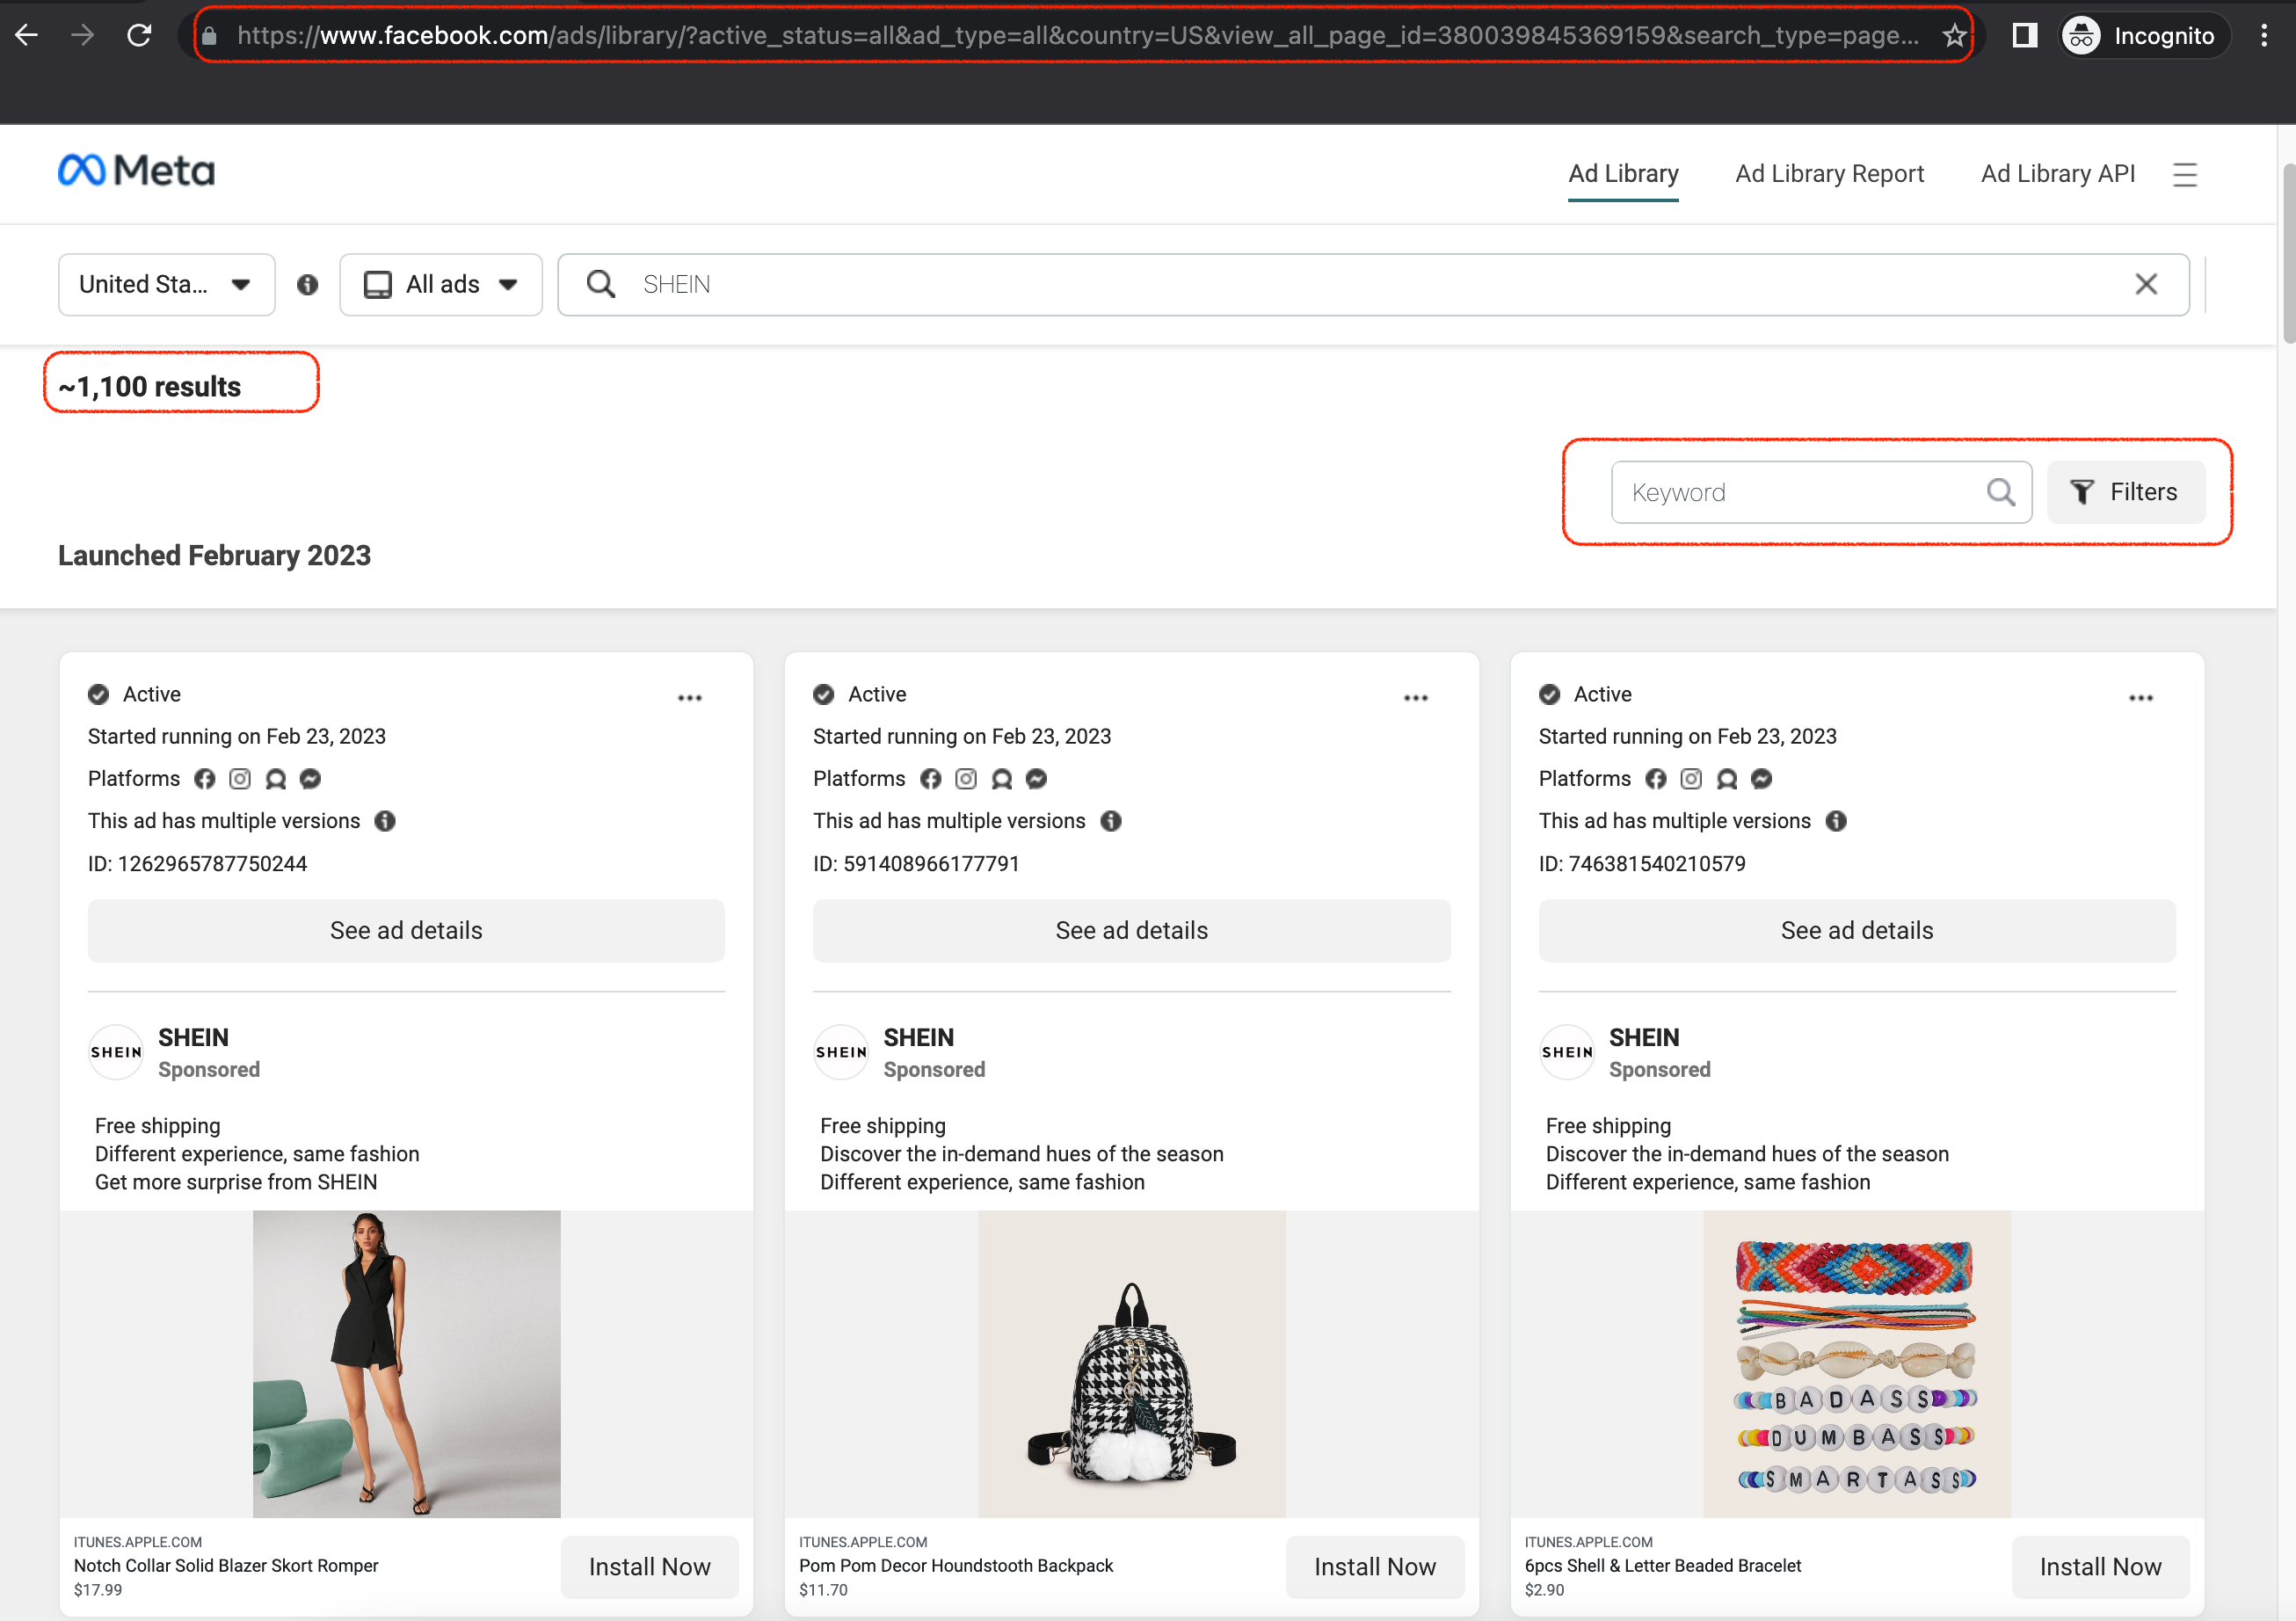Click the magnifier icon in the Keyword field
The height and width of the screenshot is (1621, 2296).
click(x=2001, y=491)
